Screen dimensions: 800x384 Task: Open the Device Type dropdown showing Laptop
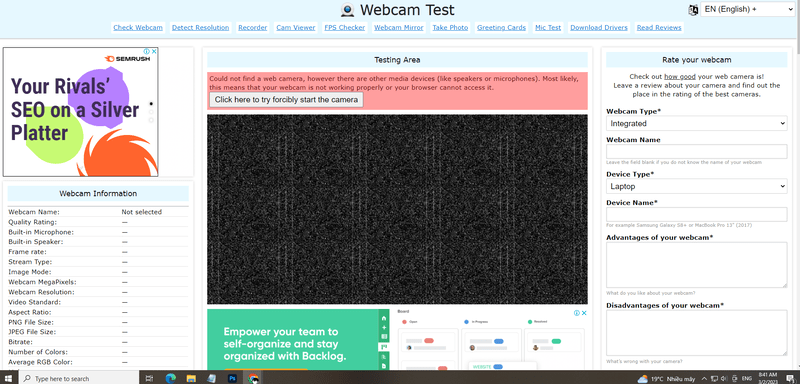696,187
